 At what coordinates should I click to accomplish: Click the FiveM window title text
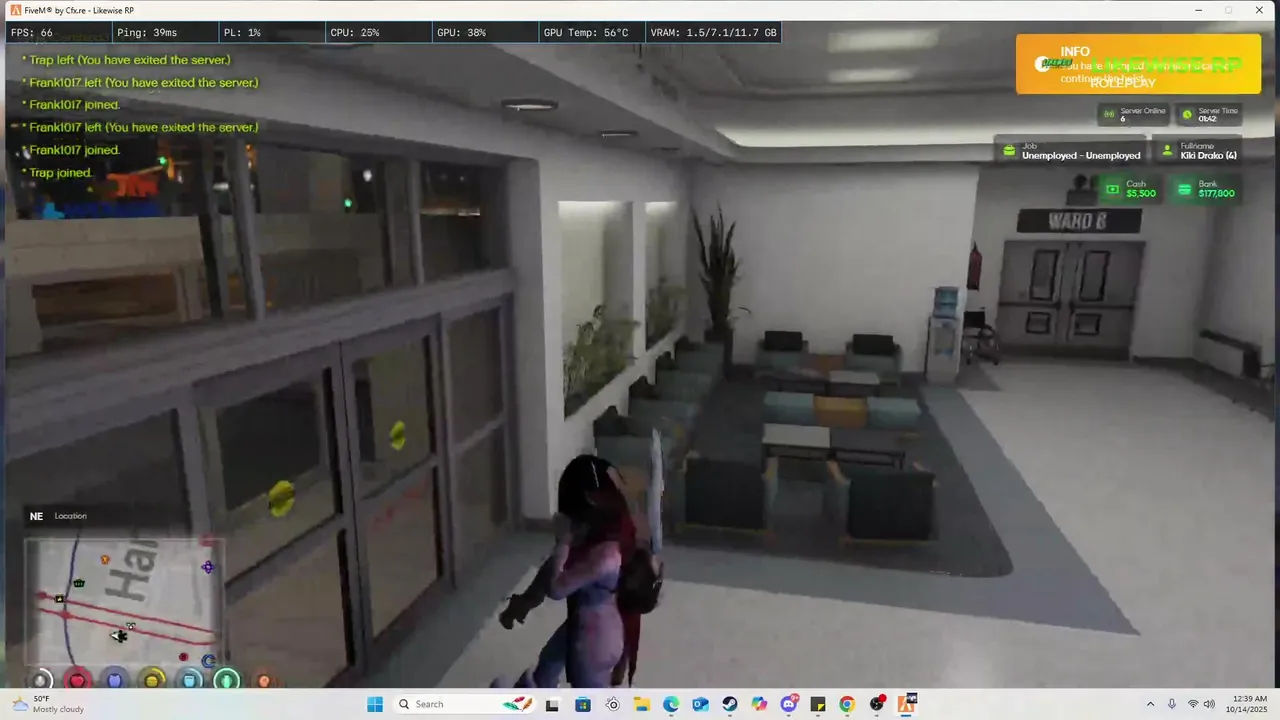[79, 10]
